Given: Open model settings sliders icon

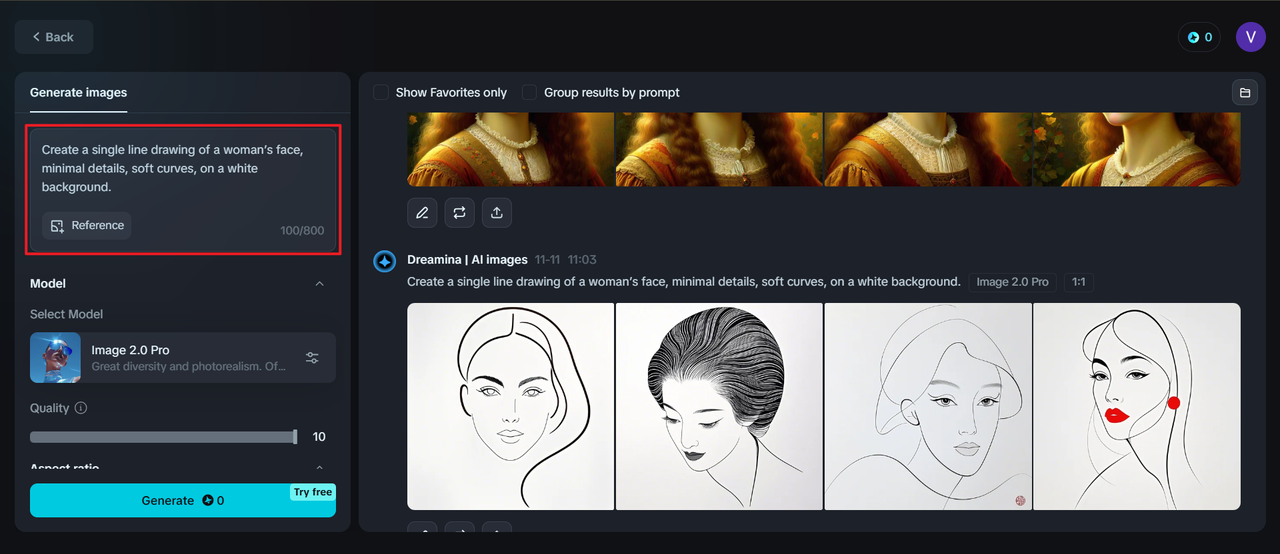Looking at the screenshot, I should click(x=312, y=358).
